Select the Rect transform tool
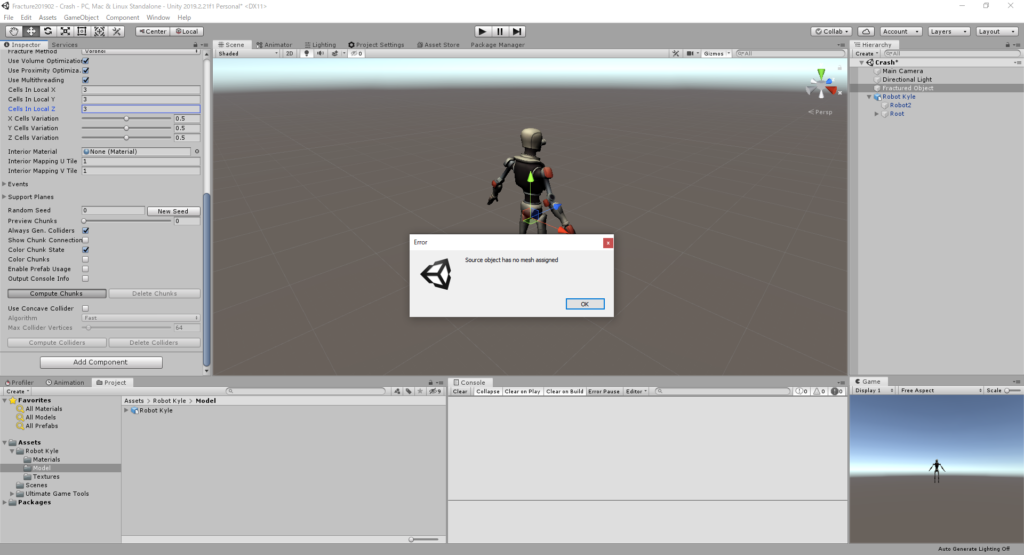 click(82, 31)
